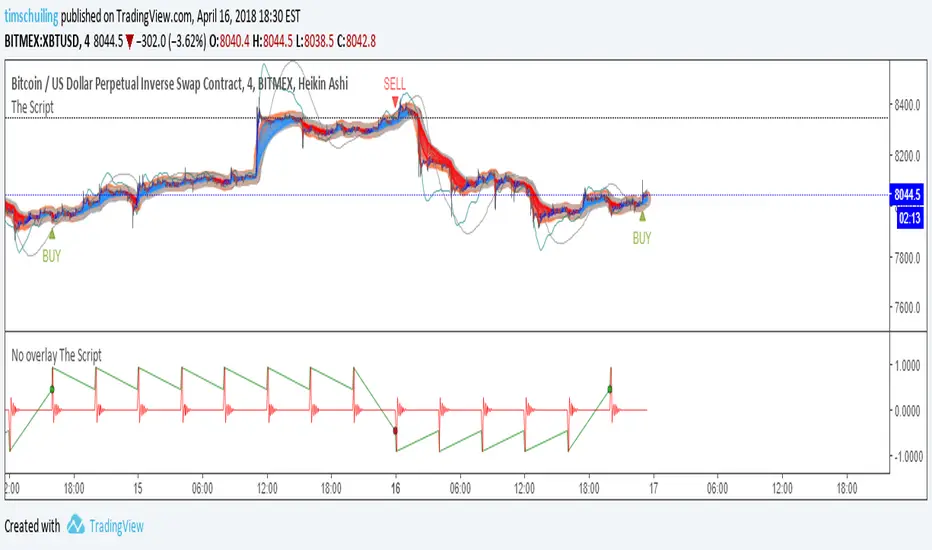Click the H:8044.5 high value
The image size is (932, 550).
[x=272, y=41]
